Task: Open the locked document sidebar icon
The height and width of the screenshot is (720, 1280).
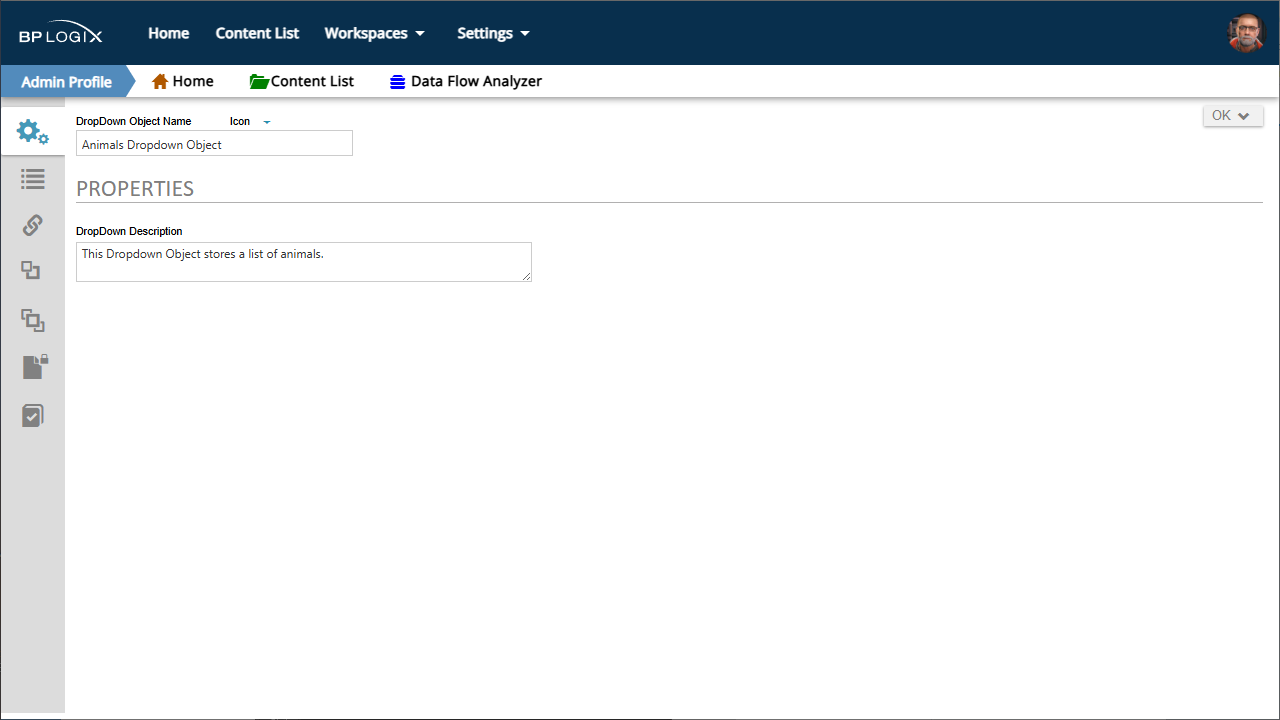Action: pos(35,367)
